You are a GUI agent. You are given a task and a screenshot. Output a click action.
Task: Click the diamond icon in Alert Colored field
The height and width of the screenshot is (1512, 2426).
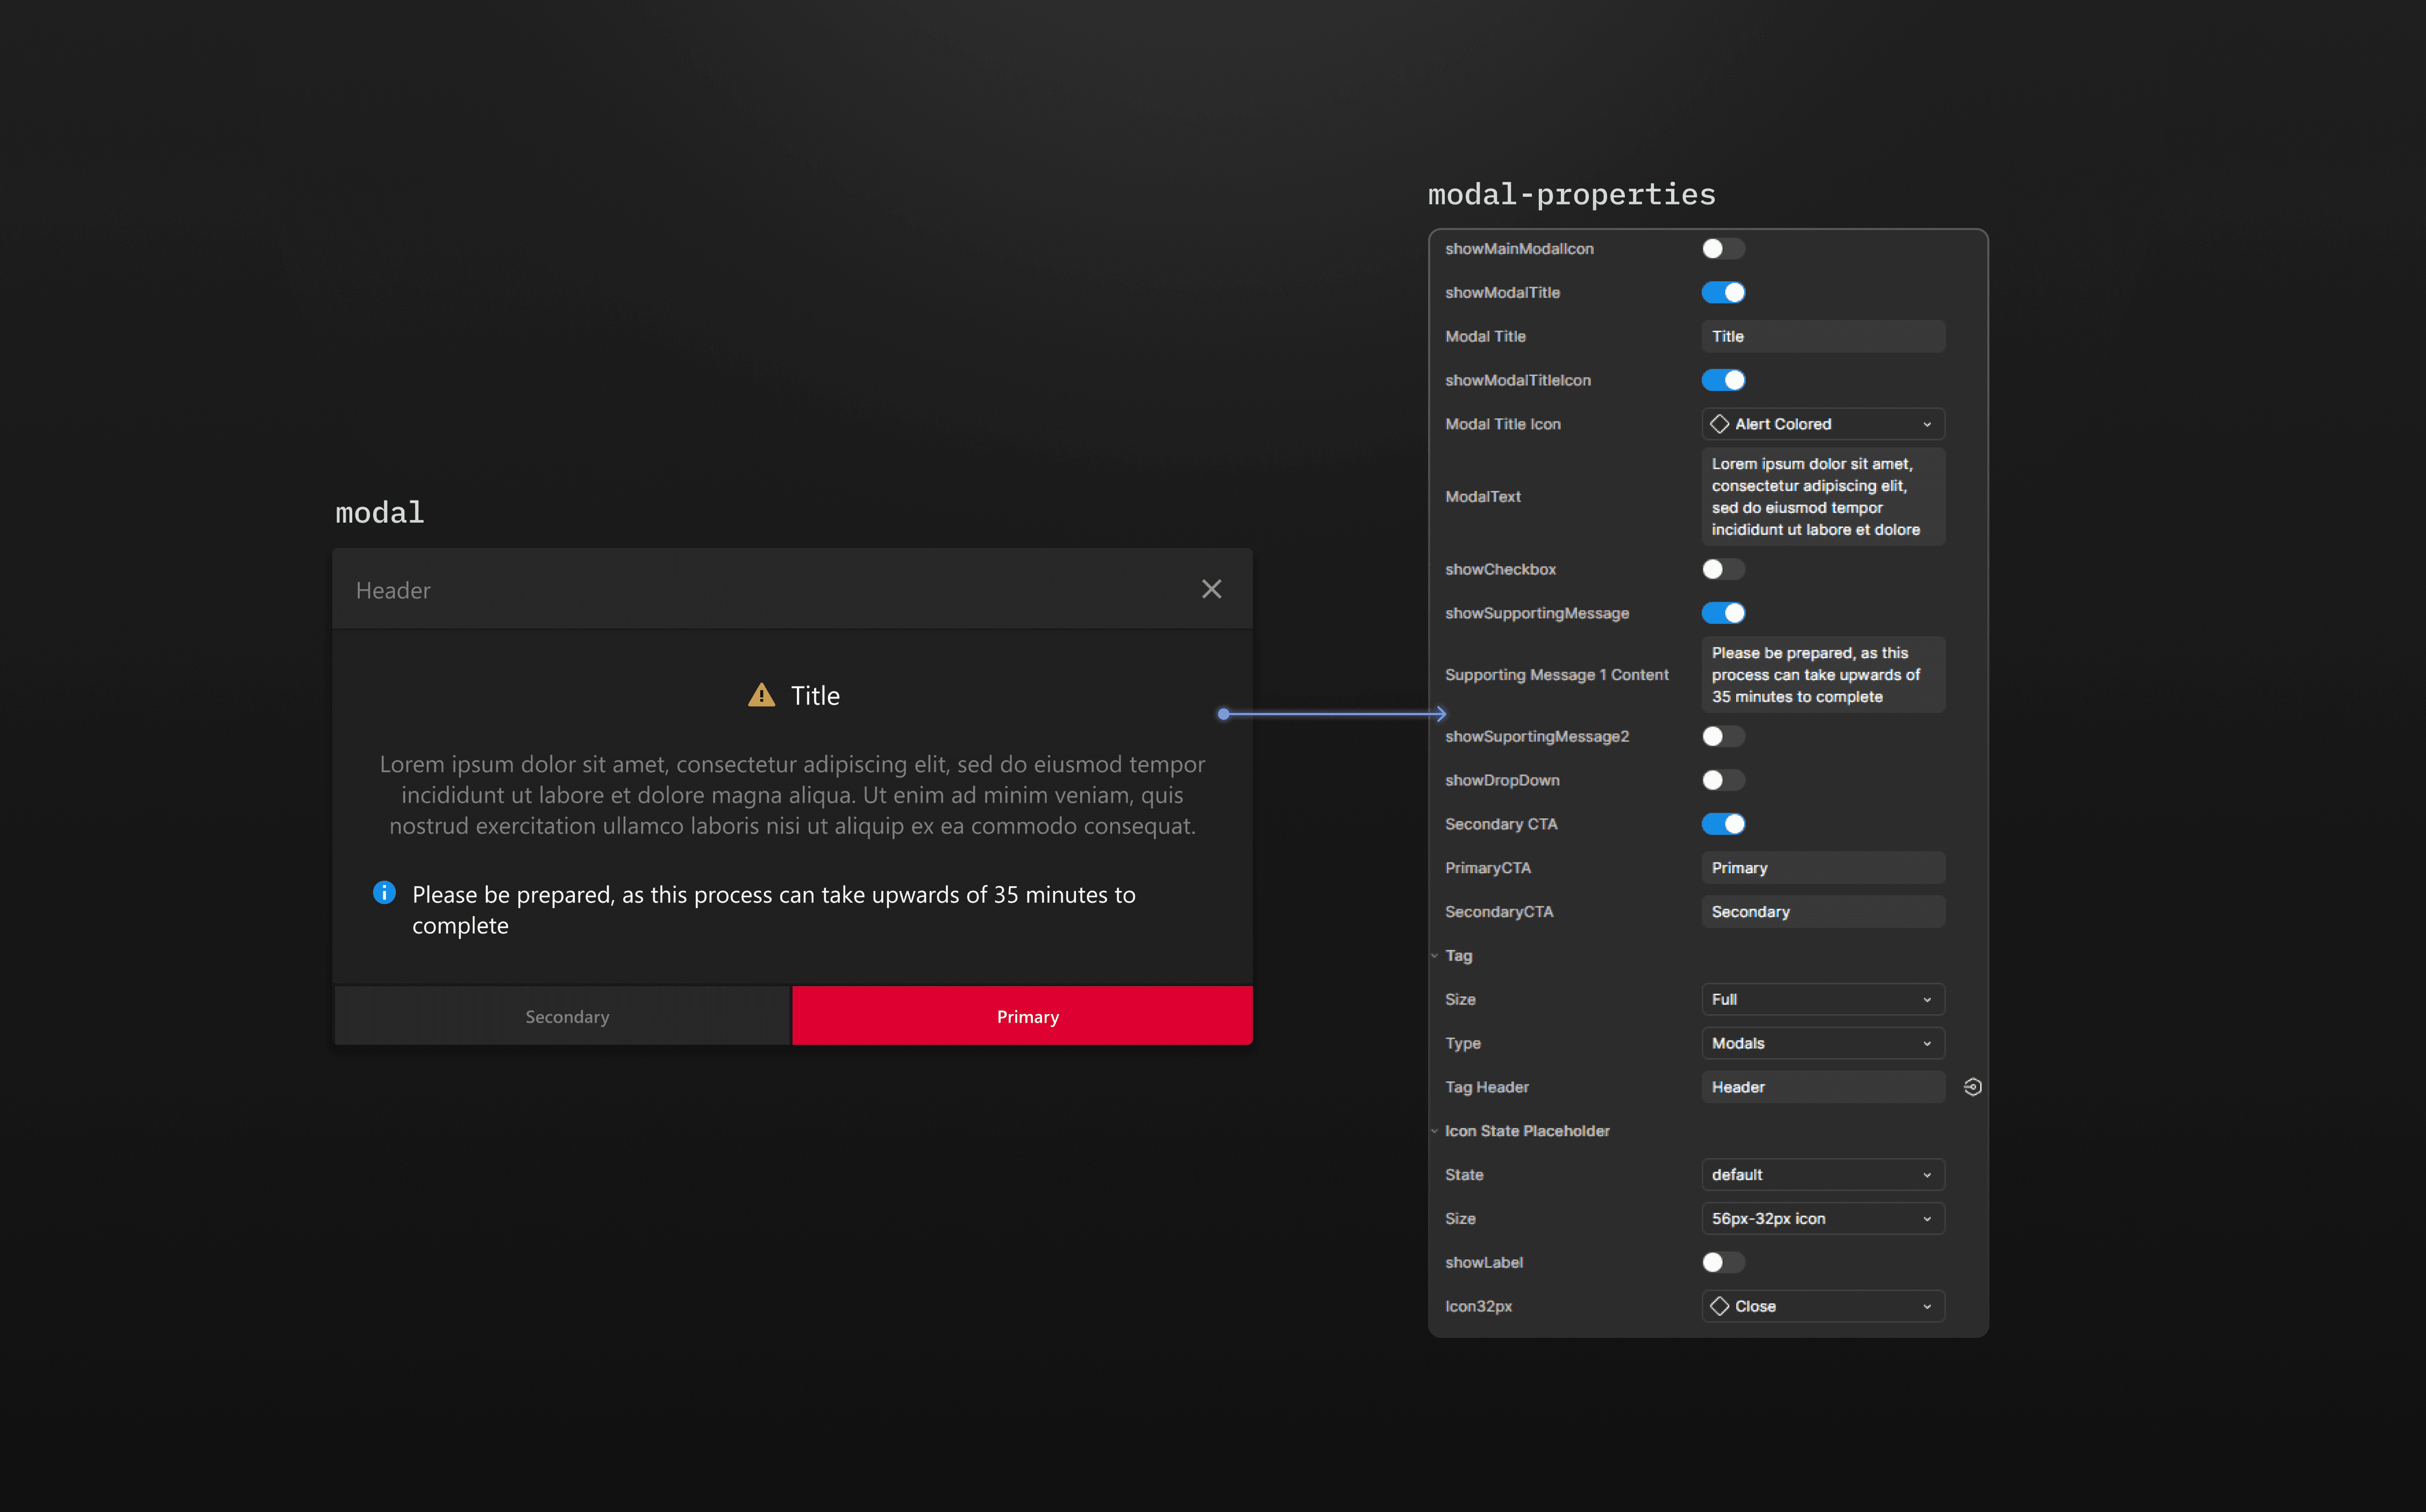click(1719, 424)
